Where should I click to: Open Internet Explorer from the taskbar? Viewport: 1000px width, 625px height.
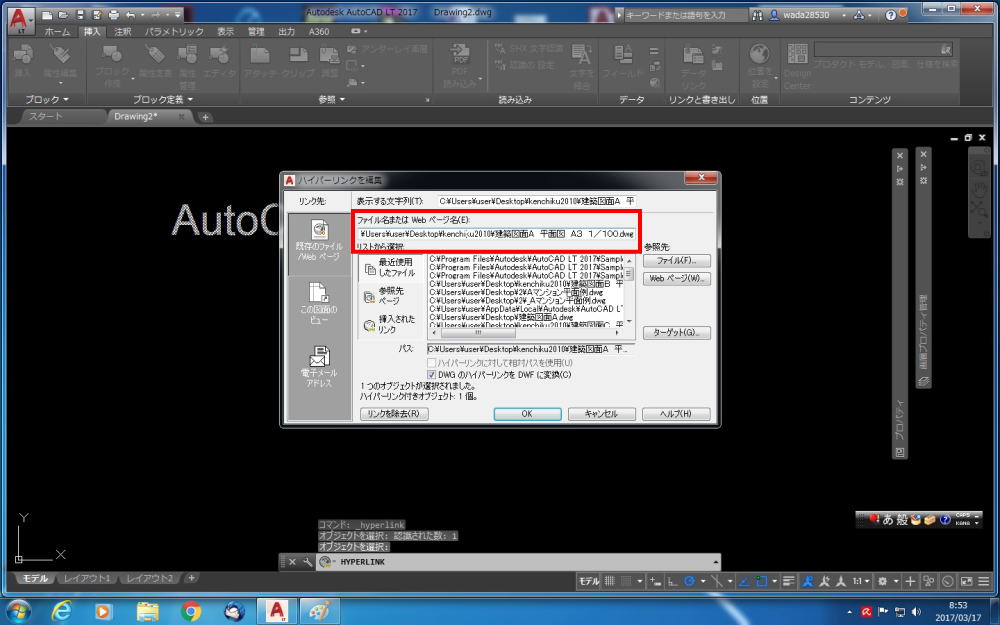click(61, 611)
